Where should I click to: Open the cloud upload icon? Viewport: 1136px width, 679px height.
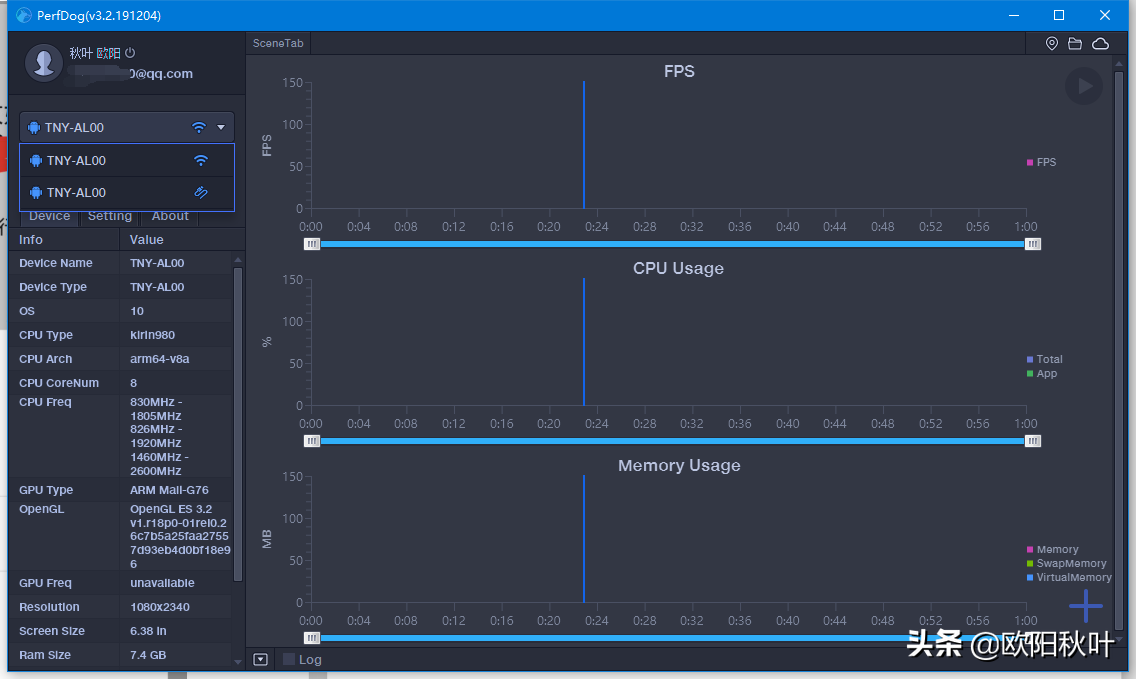(1100, 43)
